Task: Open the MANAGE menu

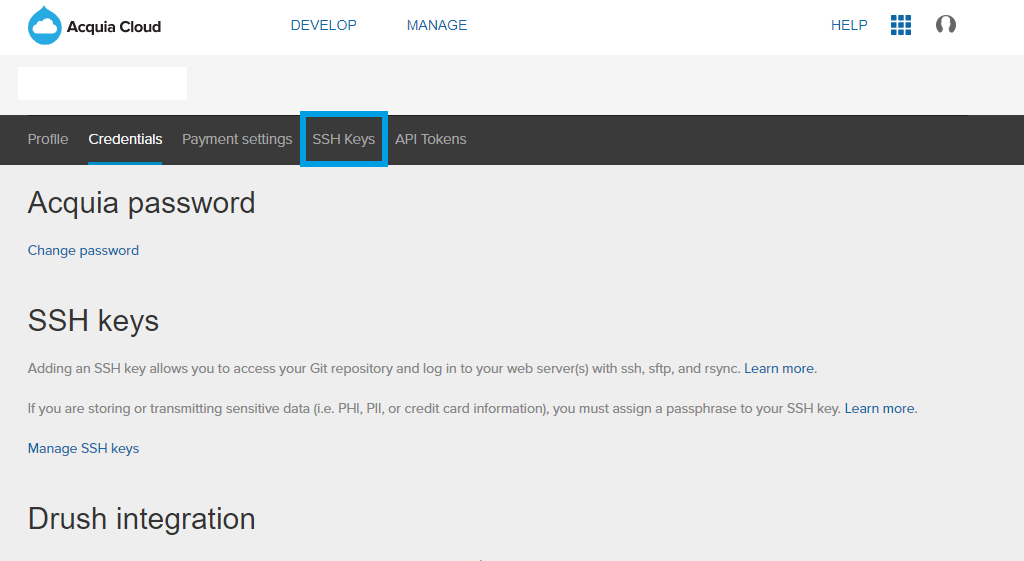Action: pyautogui.click(x=436, y=25)
